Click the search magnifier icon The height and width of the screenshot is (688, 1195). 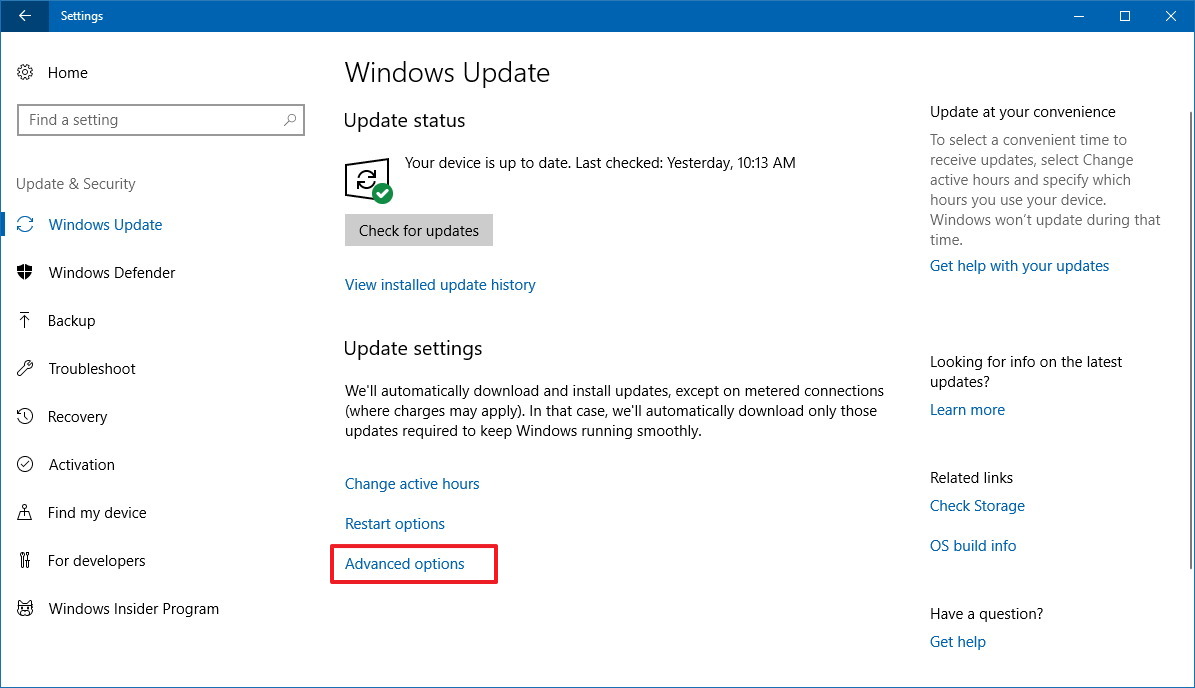[x=290, y=119]
